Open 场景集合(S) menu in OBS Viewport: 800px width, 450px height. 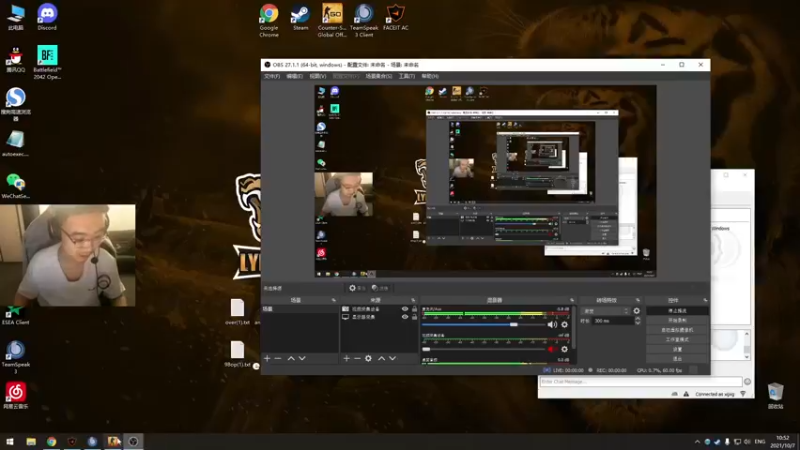tap(379, 77)
